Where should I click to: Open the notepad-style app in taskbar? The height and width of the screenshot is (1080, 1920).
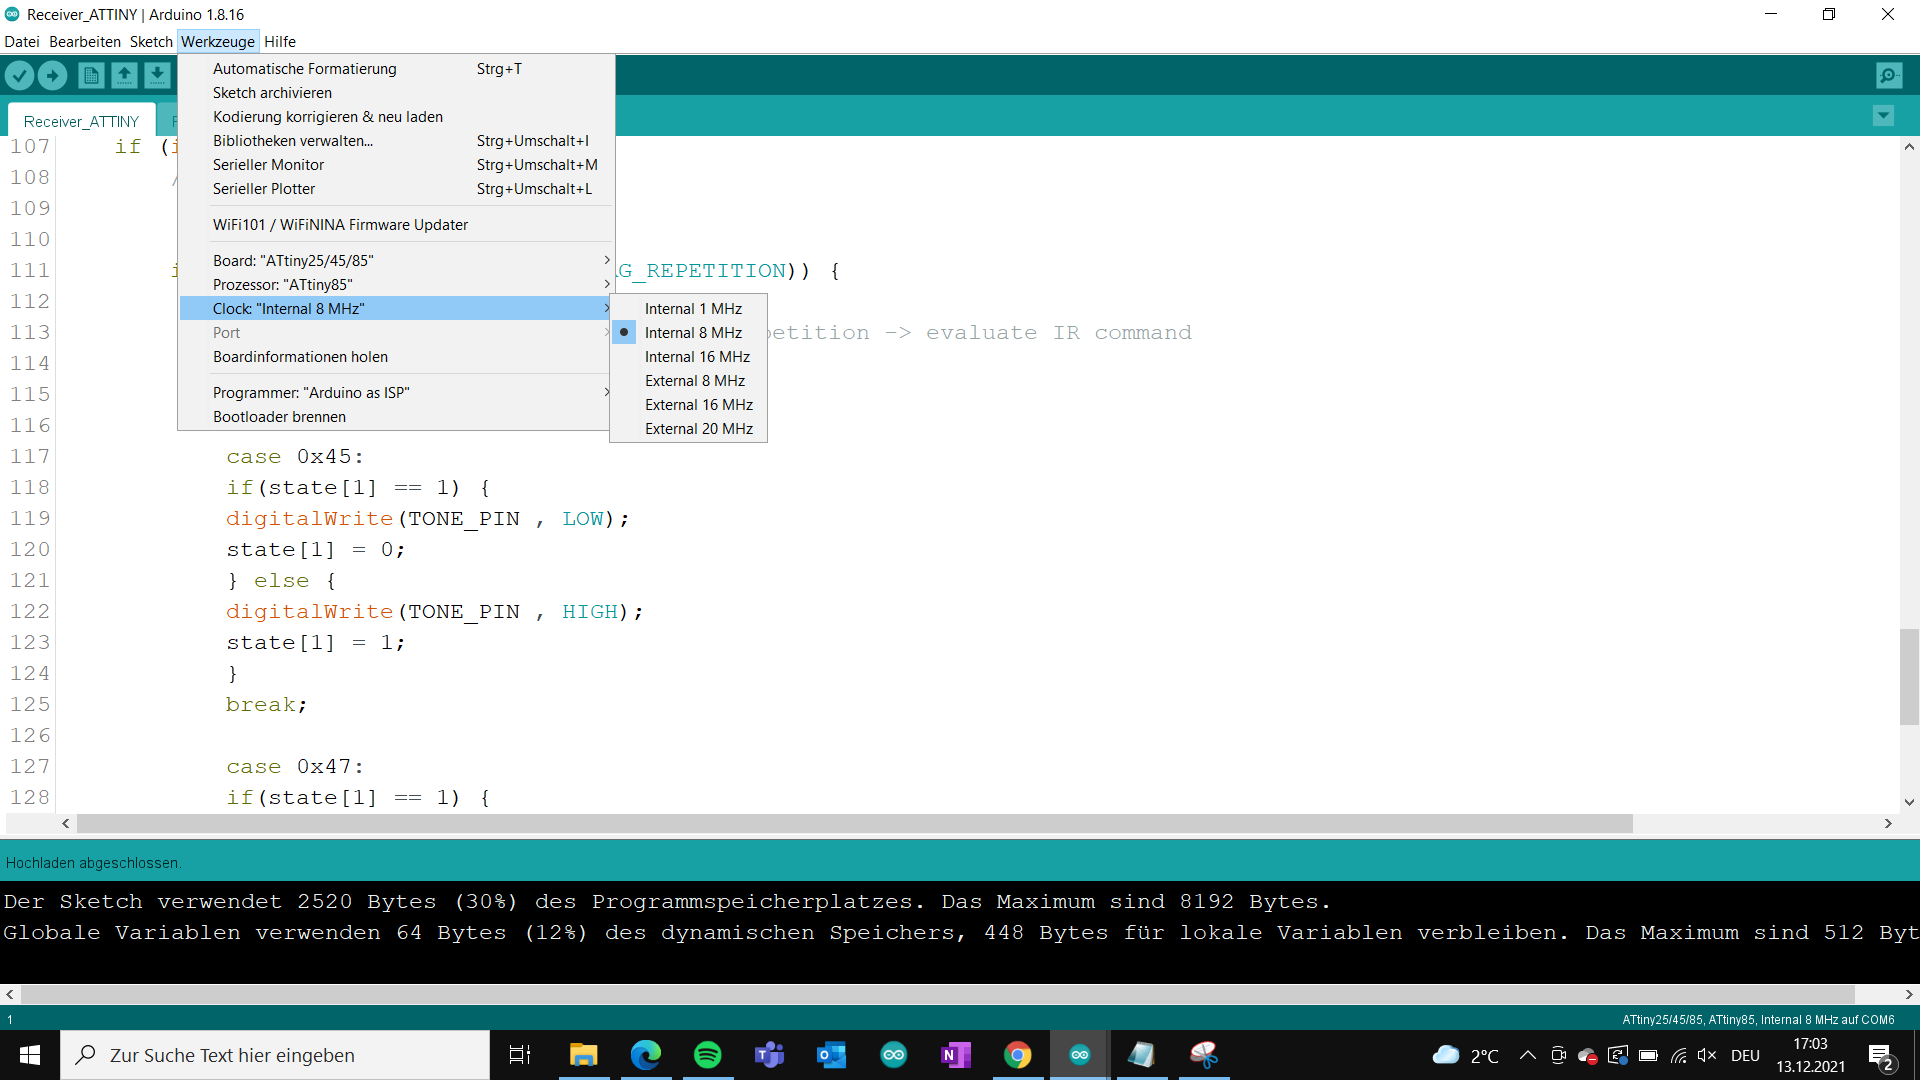[x=1141, y=1055]
